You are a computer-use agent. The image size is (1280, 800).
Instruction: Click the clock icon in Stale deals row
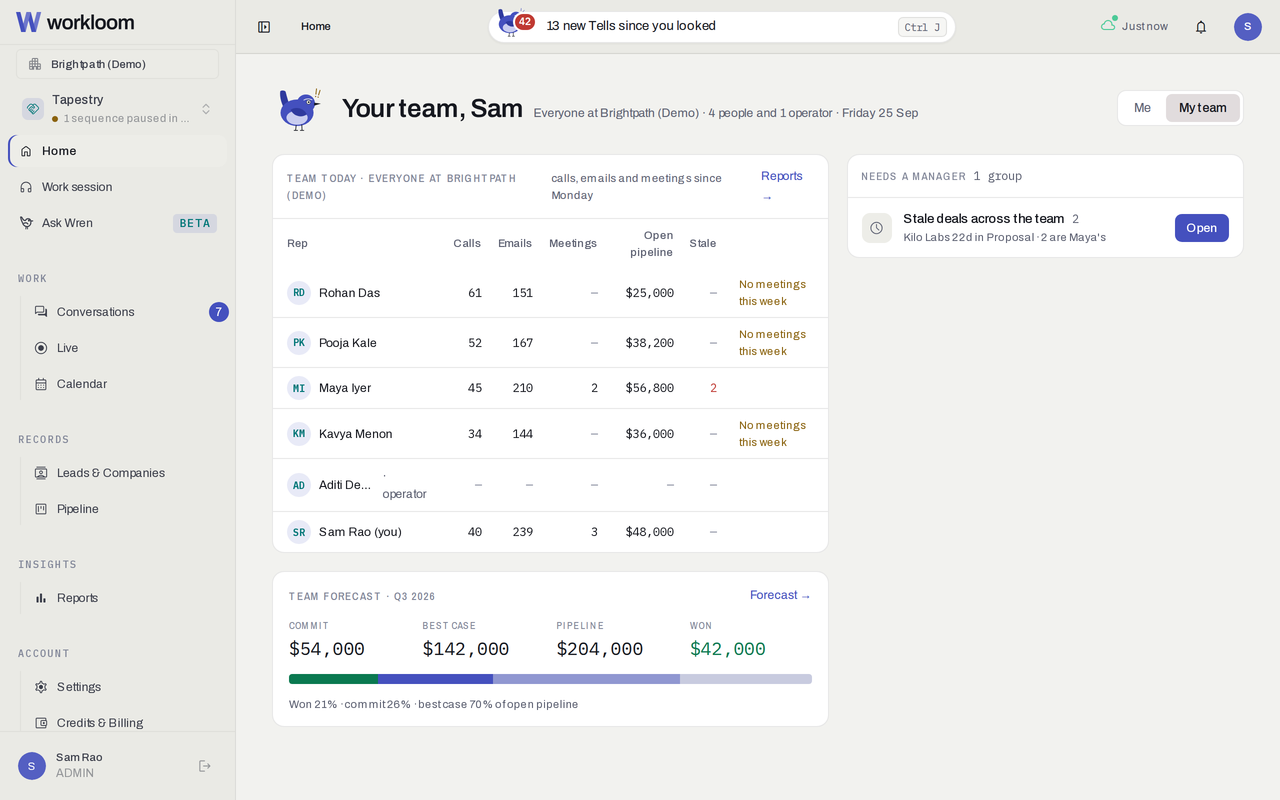[x=877, y=228]
